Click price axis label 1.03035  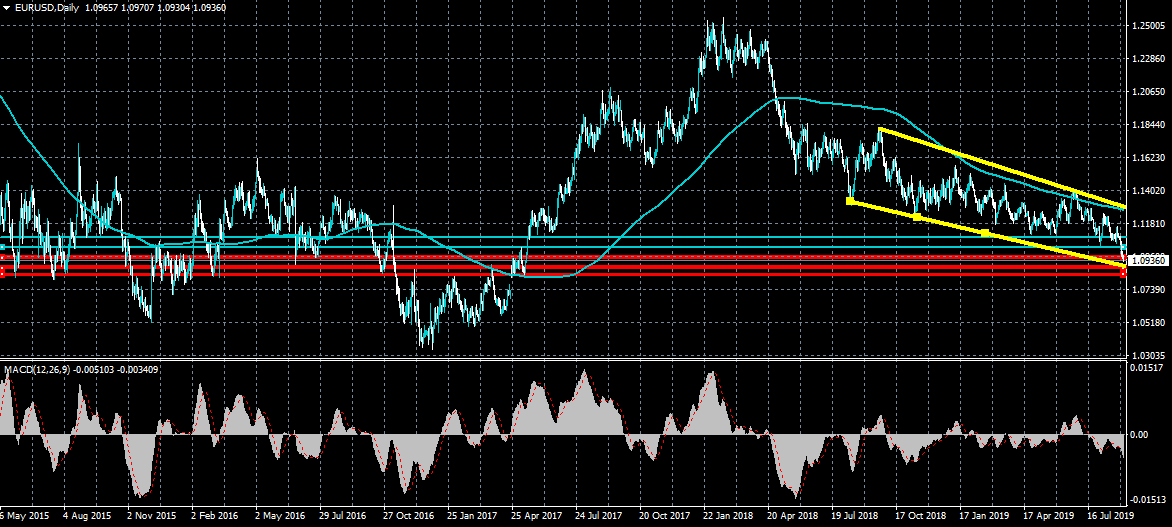click(1147, 356)
